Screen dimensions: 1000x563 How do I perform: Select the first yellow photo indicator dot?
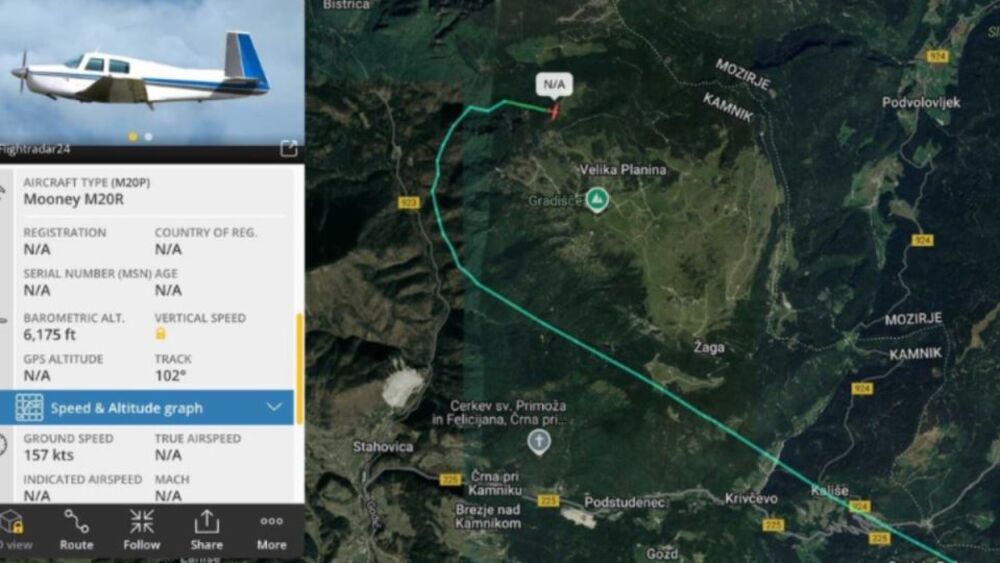point(133,136)
